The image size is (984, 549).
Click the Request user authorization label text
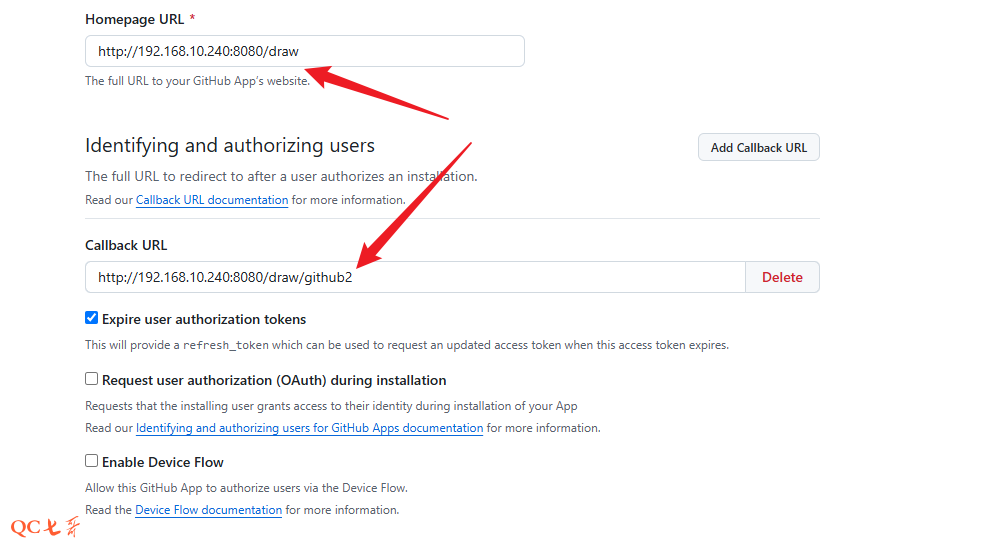pos(274,380)
